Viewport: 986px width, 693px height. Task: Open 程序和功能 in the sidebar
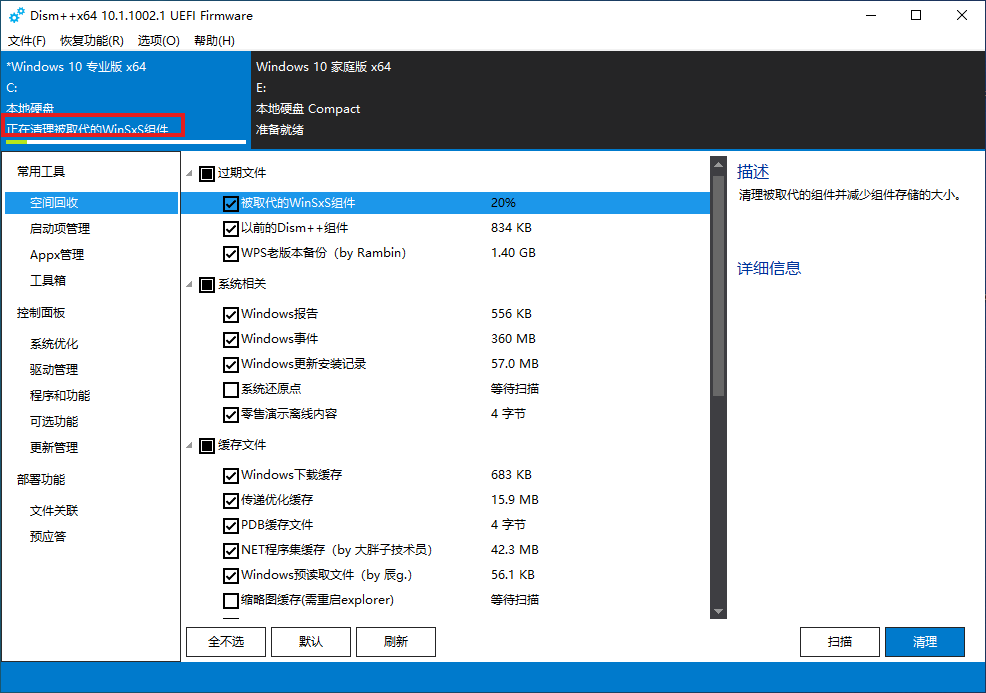coord(60,396)
